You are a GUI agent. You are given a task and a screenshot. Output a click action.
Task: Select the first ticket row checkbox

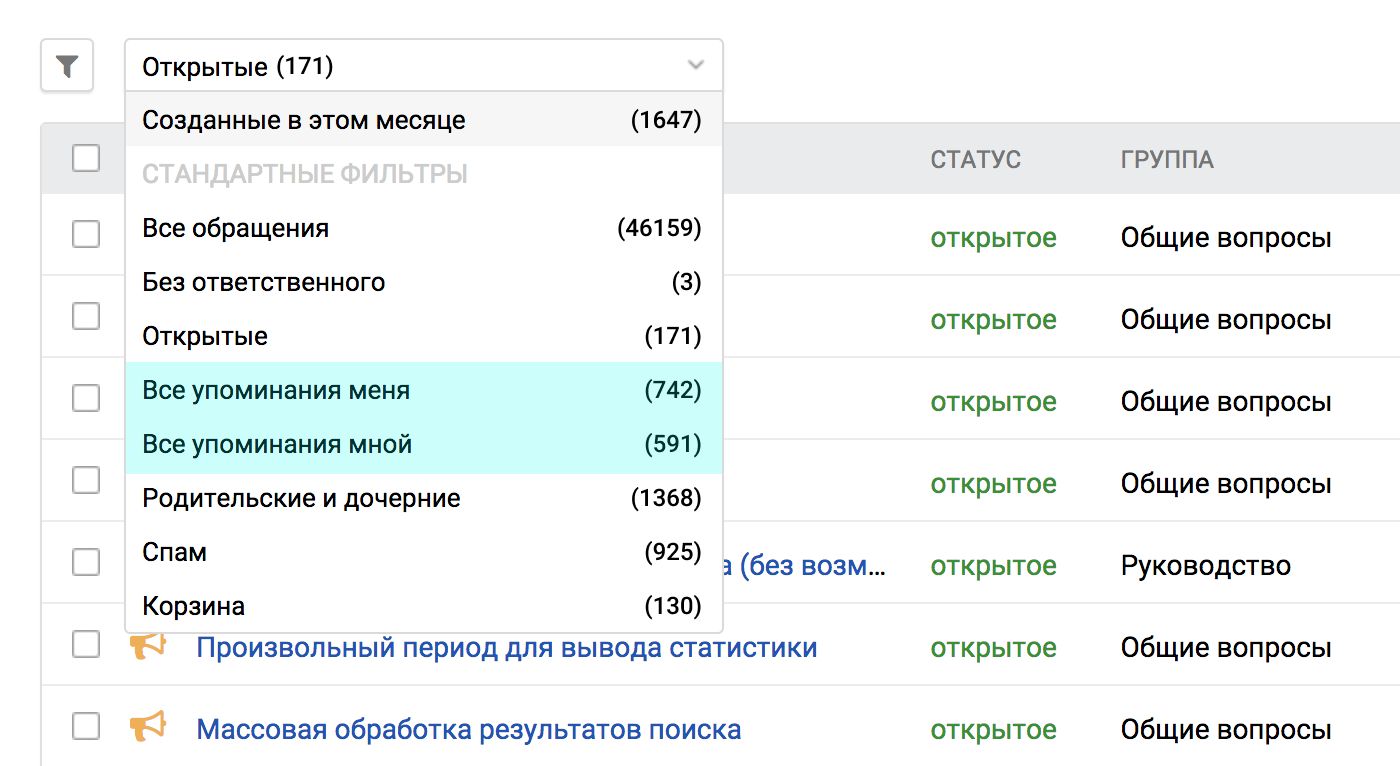pos(86,234)
